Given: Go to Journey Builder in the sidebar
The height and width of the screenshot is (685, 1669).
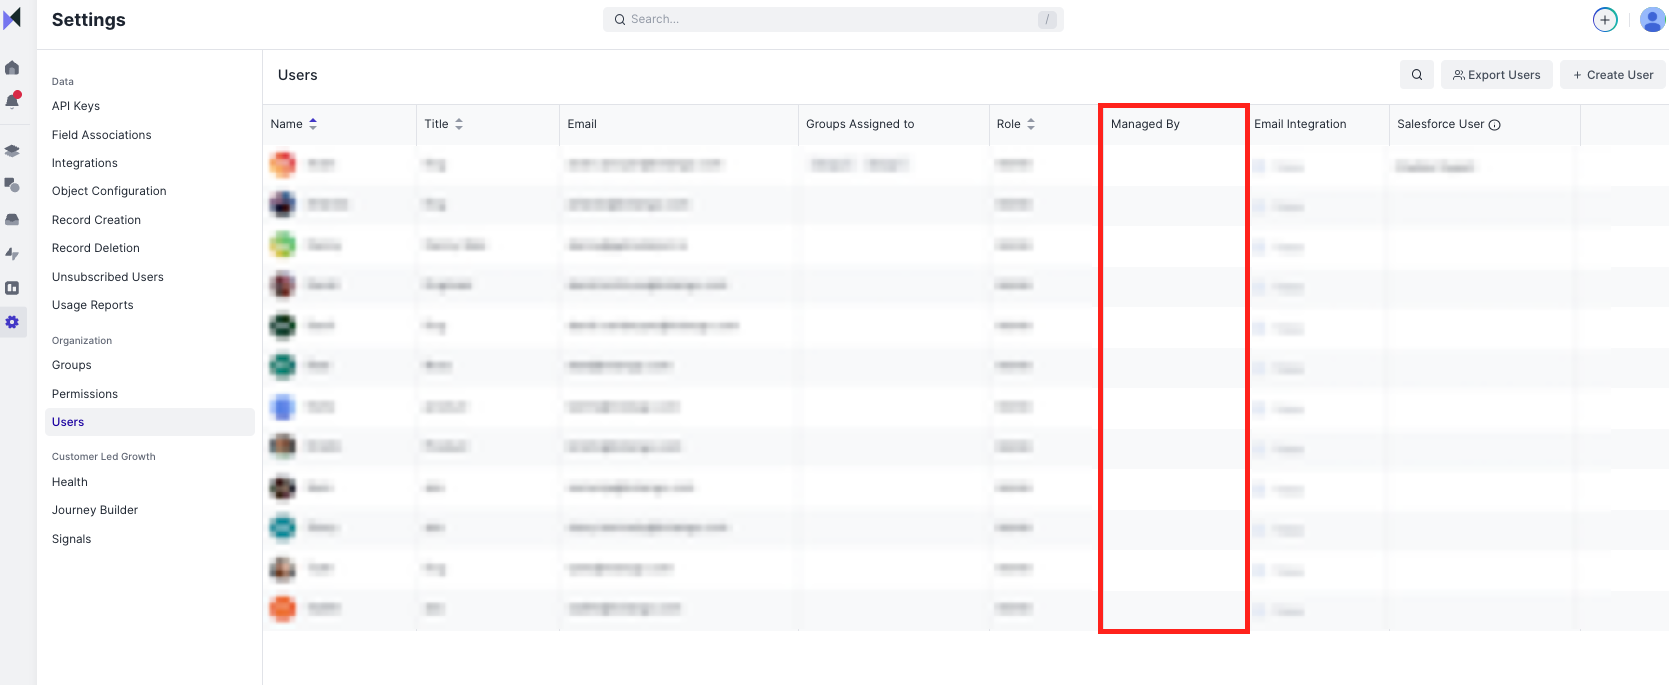Looking at the screenshot, I should click(x=95, y=510).
